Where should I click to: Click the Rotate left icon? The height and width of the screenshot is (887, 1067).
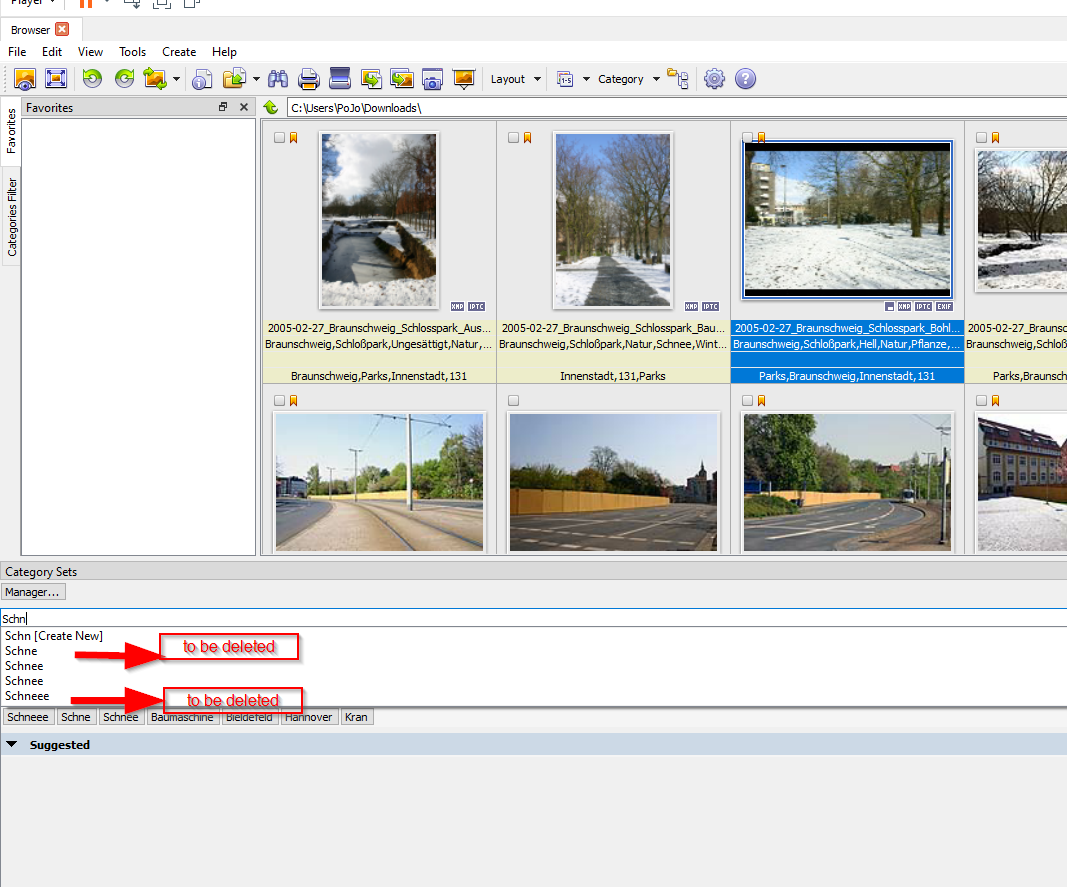pos(92,79)
